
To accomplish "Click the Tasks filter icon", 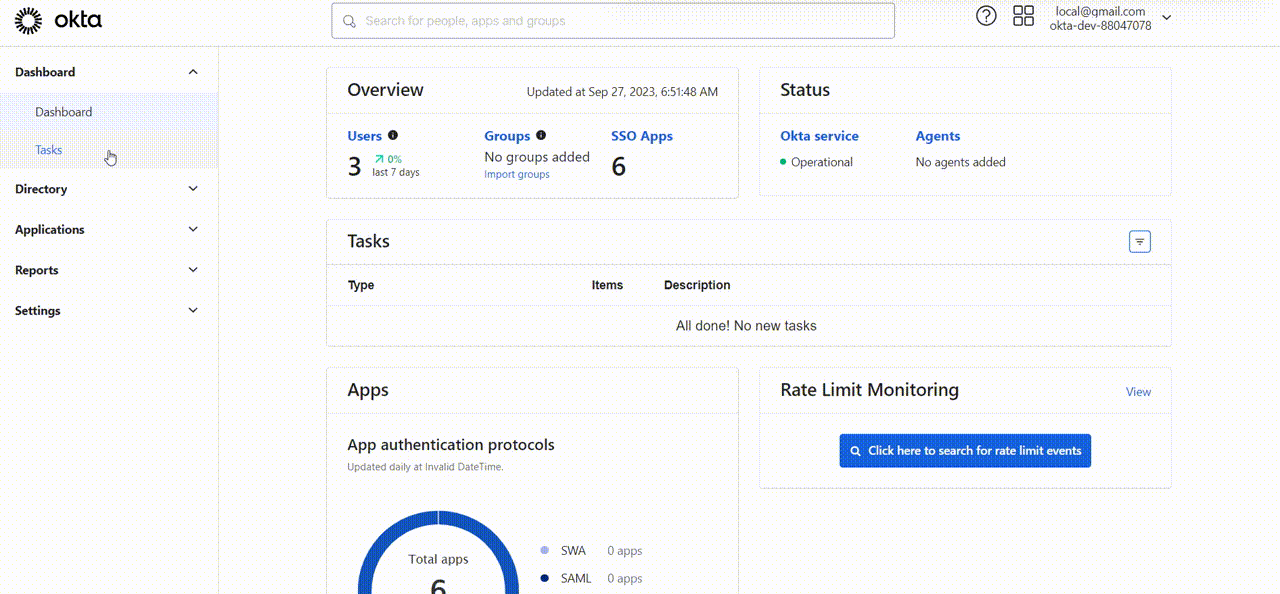I will point(1139,242).
